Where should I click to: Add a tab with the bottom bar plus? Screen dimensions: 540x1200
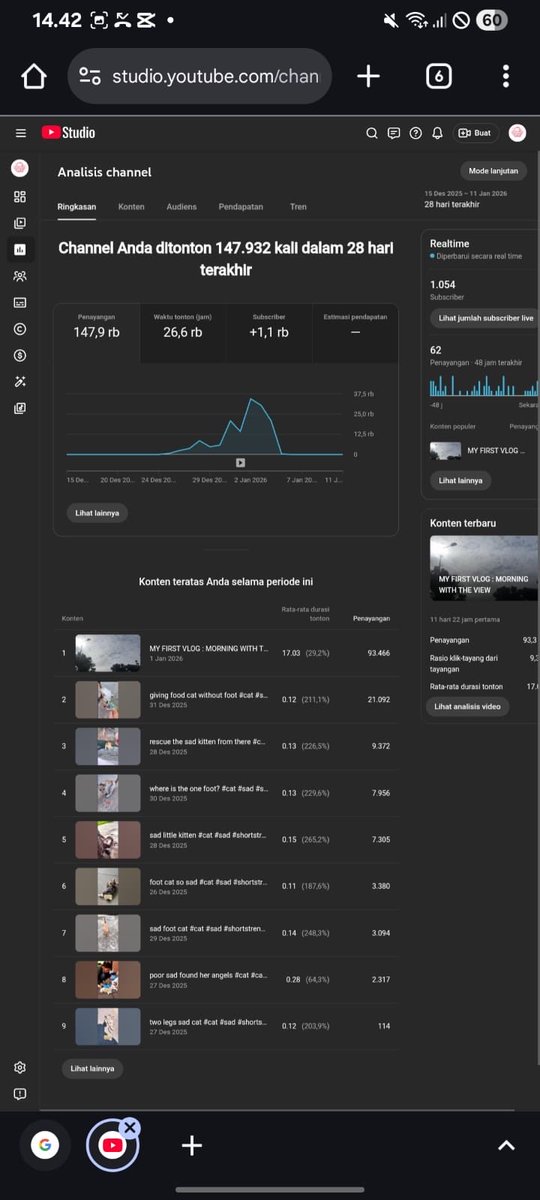[x=192, y=1145]
